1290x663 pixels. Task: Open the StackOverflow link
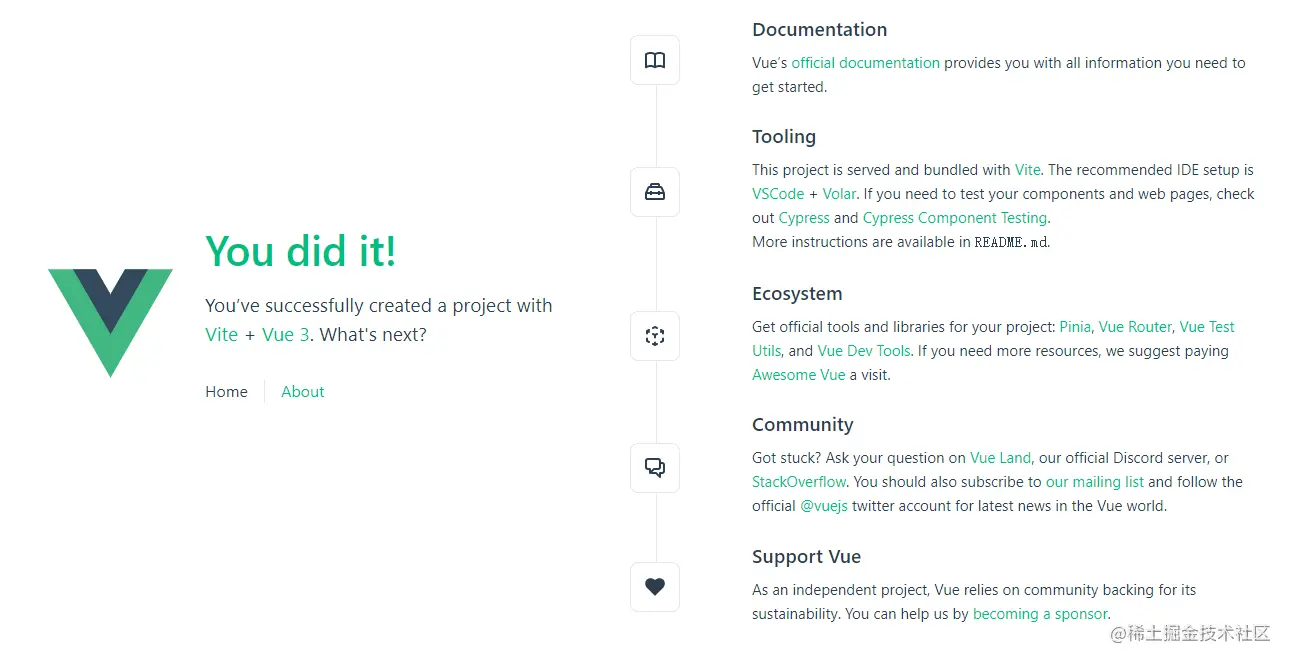click(799, 482)
